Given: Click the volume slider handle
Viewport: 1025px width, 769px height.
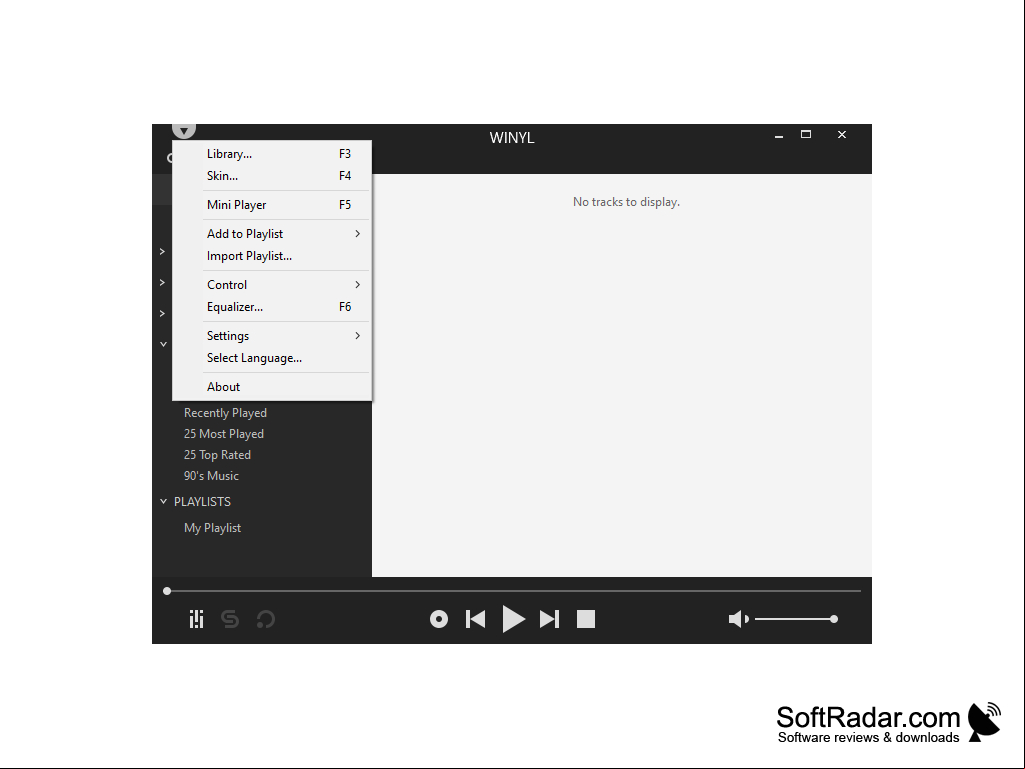Looking at the screenshot, I should (x=833, y=619).
